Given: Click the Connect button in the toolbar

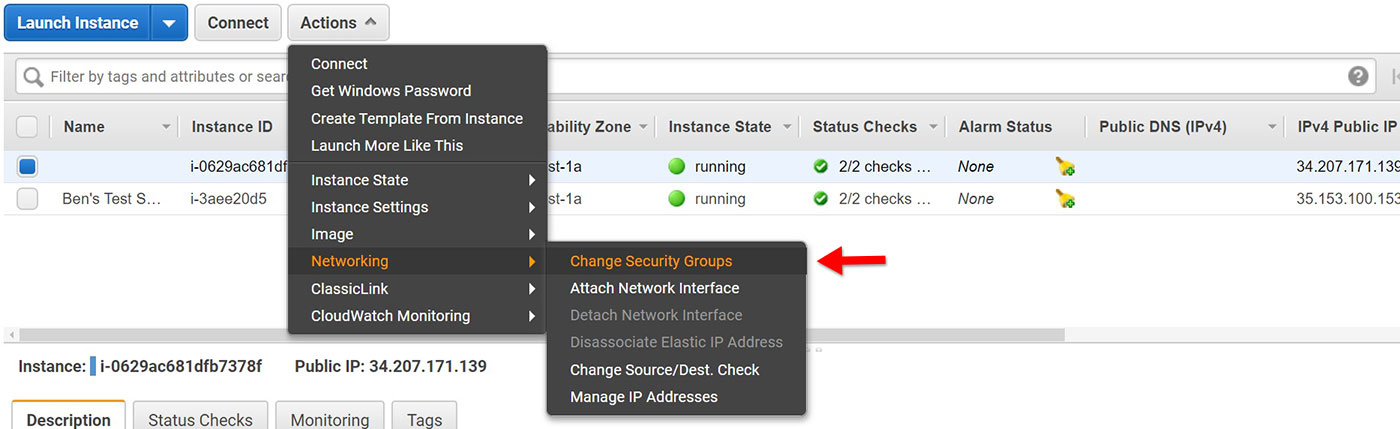Looking at the screenshot, I should point(238,22).
